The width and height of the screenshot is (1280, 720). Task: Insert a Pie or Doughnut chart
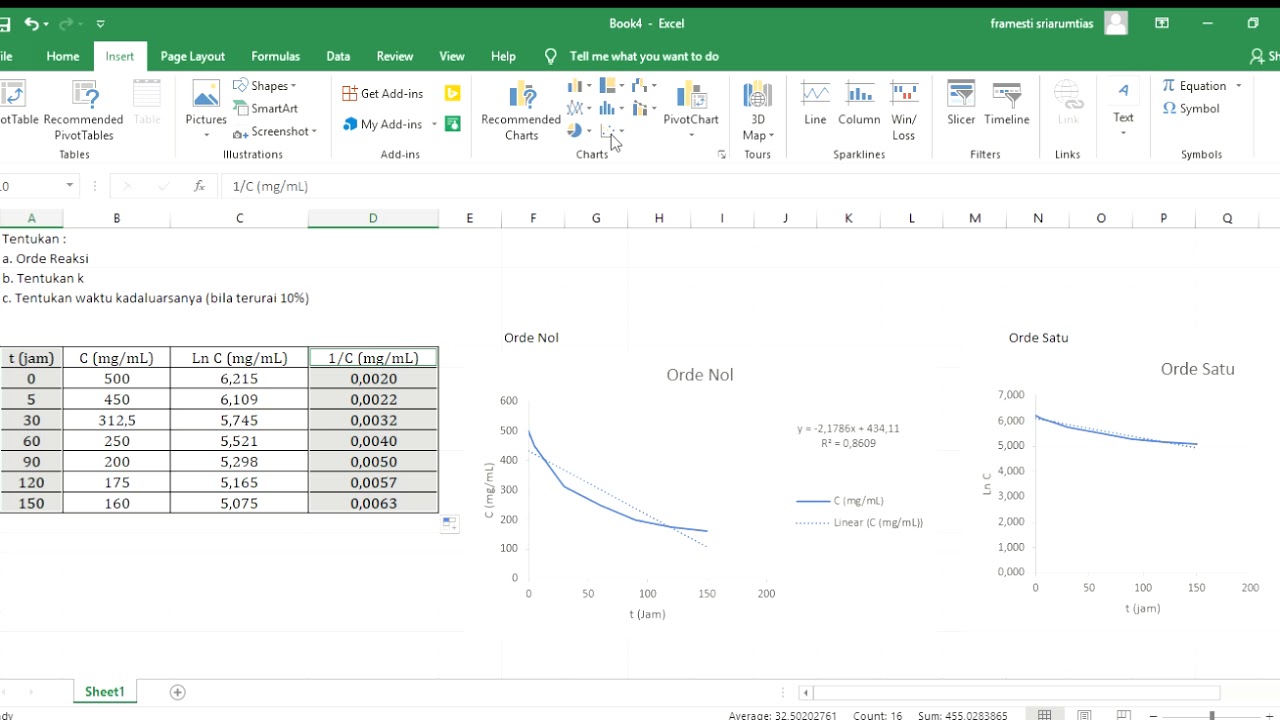(579, 131)
